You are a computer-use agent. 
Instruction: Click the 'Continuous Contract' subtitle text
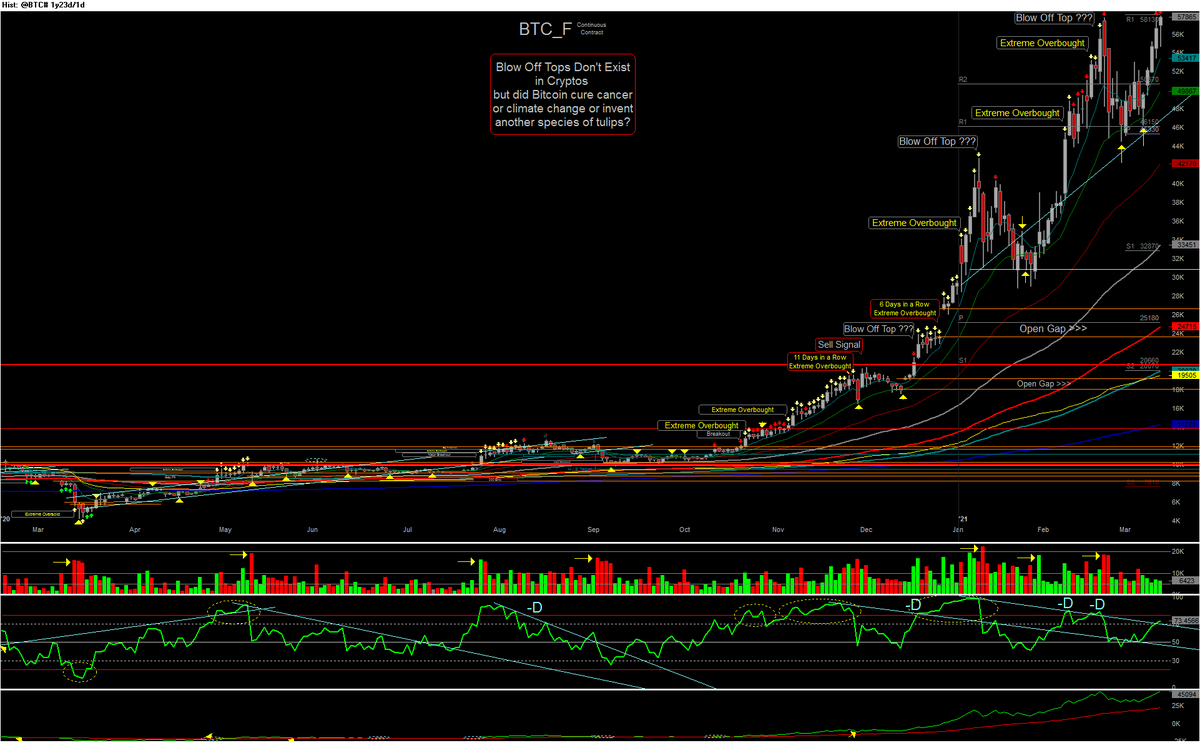click(x=593, y=28)
